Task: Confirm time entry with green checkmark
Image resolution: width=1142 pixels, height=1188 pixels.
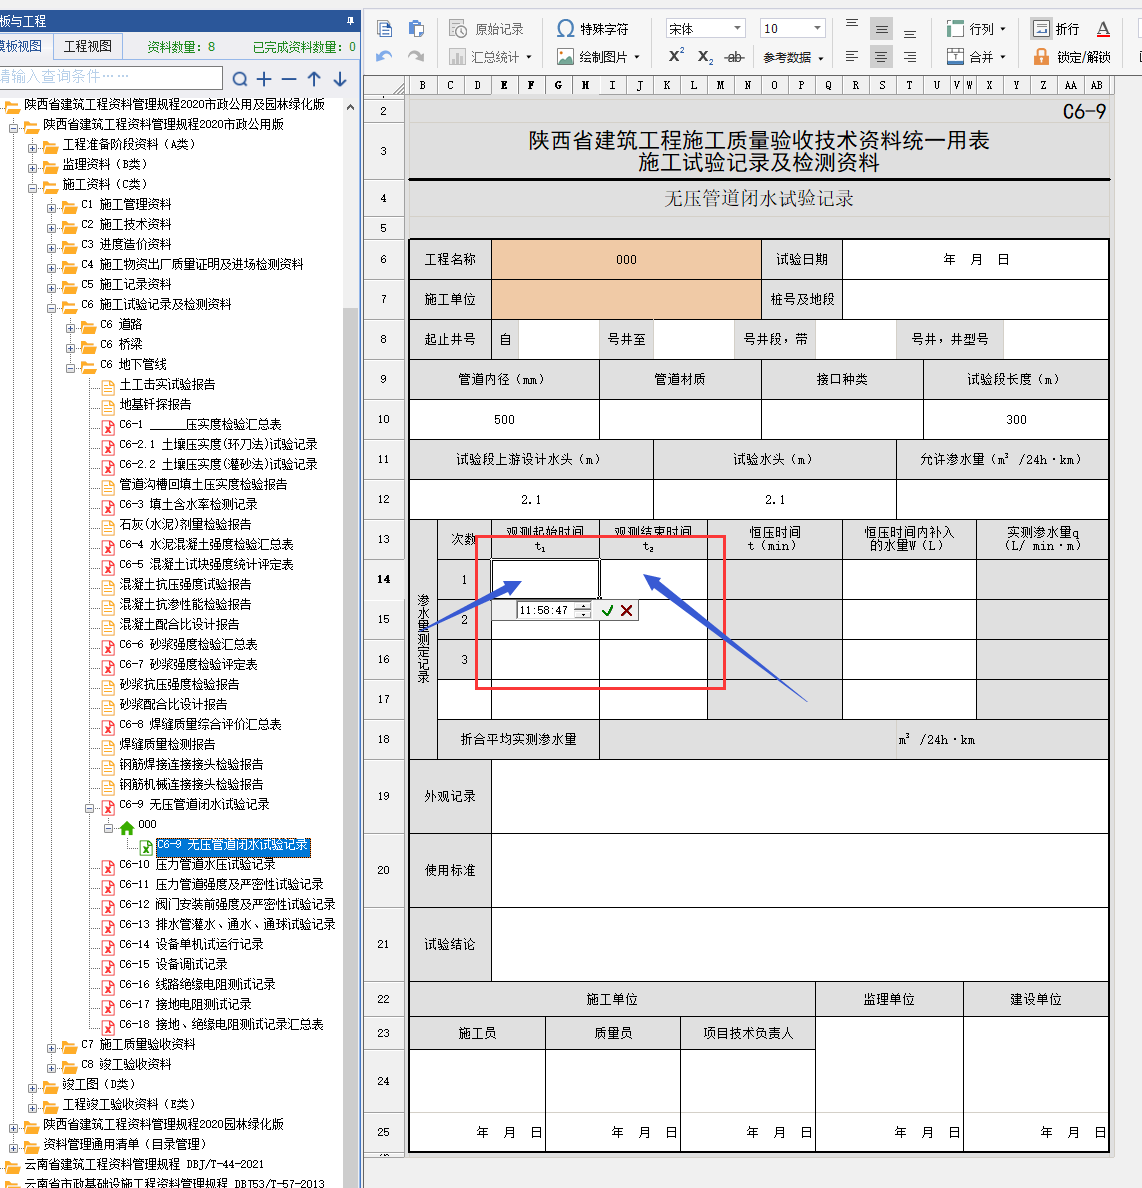Action: (607, 610)
